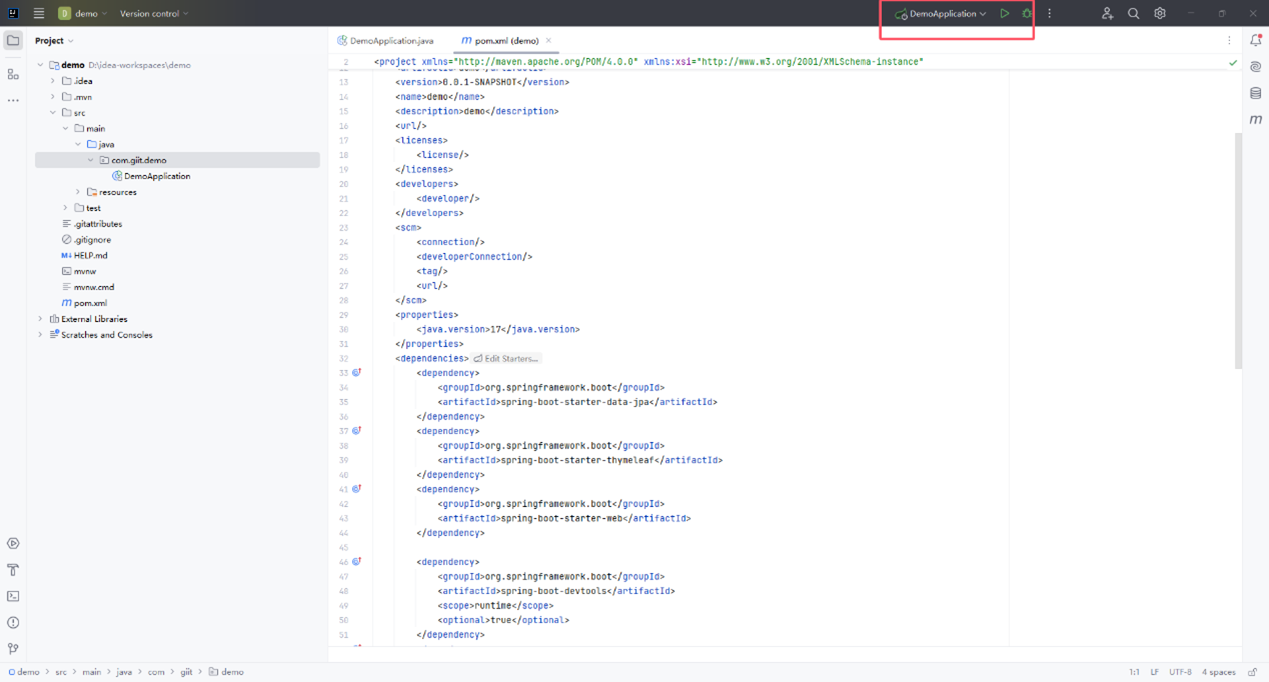Click '4 spaces' indent setting

[1219, 672]
